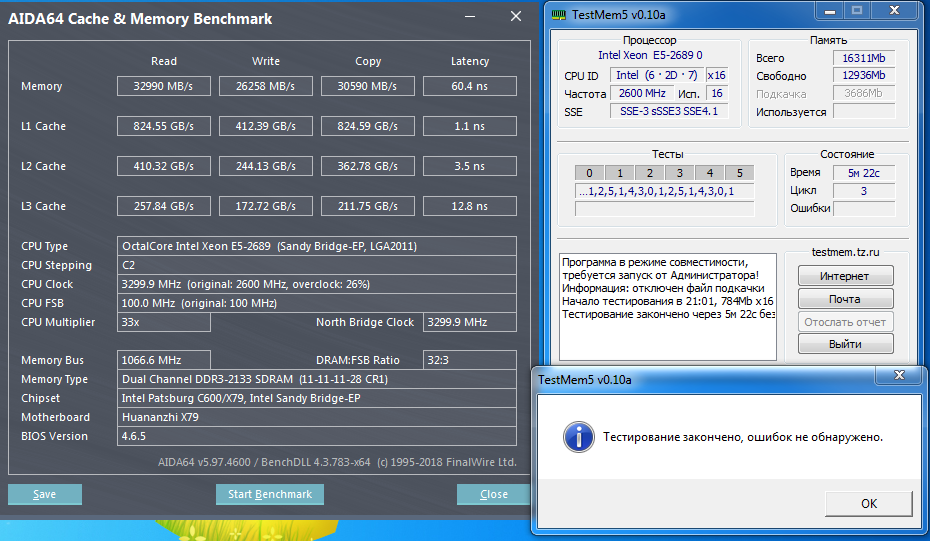Click L2 Cache Copy 362.78 GB/s
This screenshot has width=930, height=541.
click(x=368, y=166)
